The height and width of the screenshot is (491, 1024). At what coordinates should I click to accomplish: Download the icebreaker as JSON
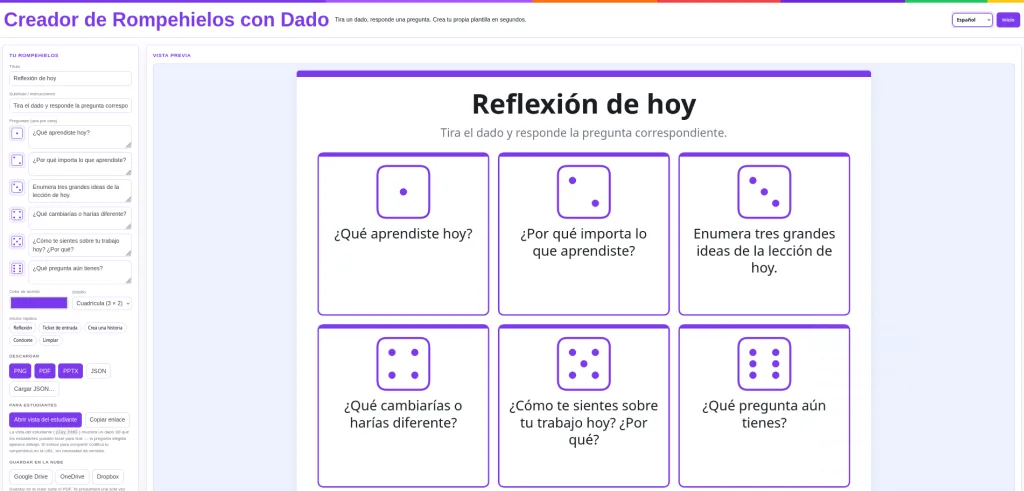(x=98, y=371)
